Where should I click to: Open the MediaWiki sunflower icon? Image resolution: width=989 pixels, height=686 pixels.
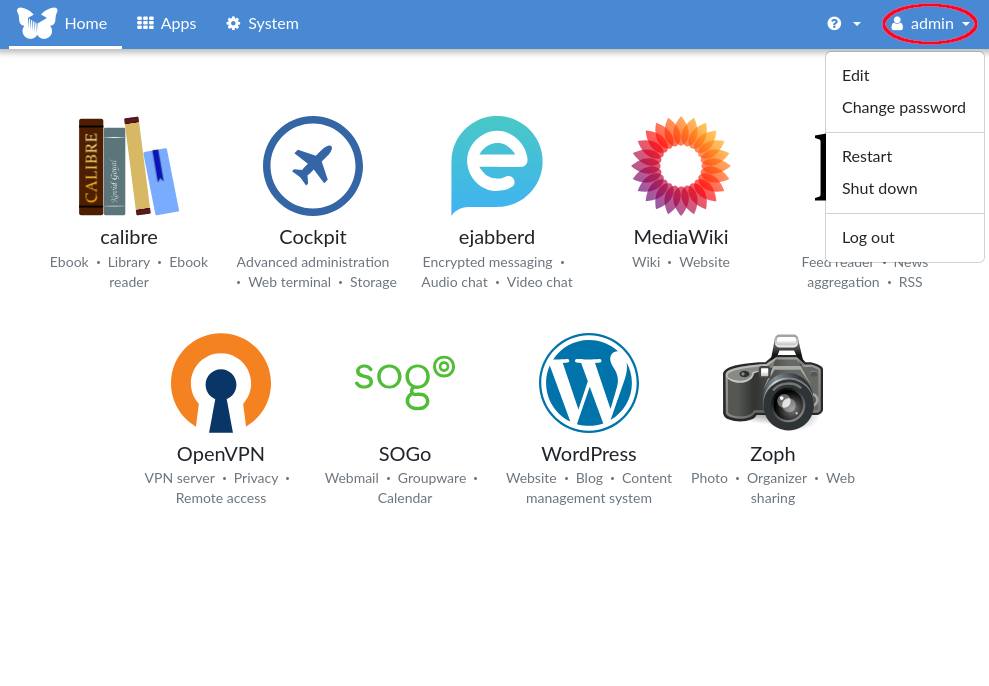pos(680,166)
